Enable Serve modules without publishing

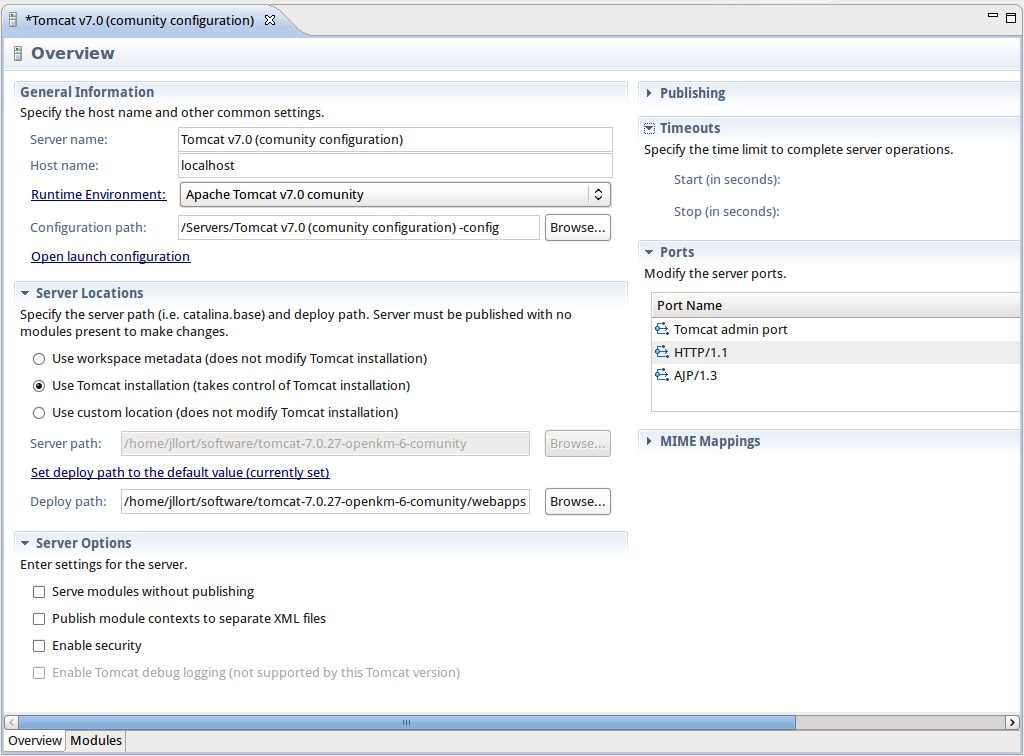39,592
